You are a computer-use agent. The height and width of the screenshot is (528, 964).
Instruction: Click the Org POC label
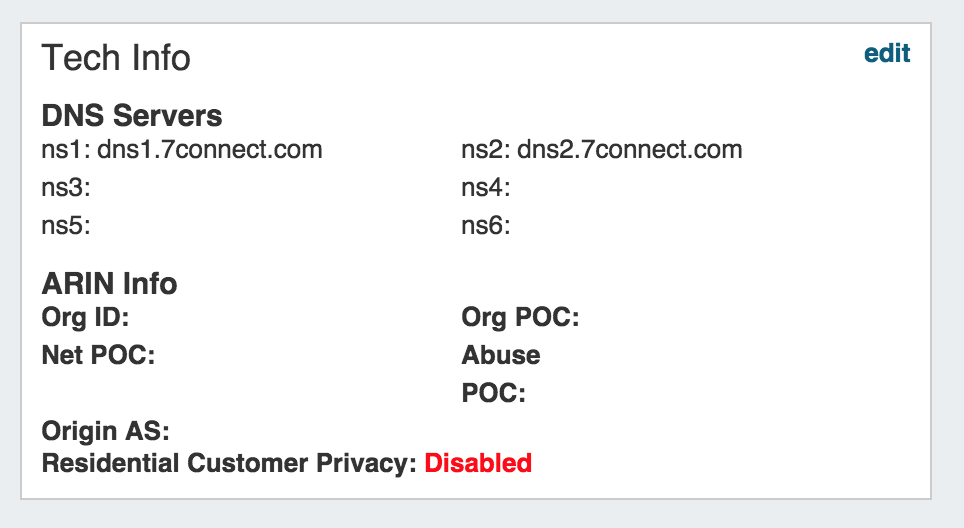click(521, 318)
